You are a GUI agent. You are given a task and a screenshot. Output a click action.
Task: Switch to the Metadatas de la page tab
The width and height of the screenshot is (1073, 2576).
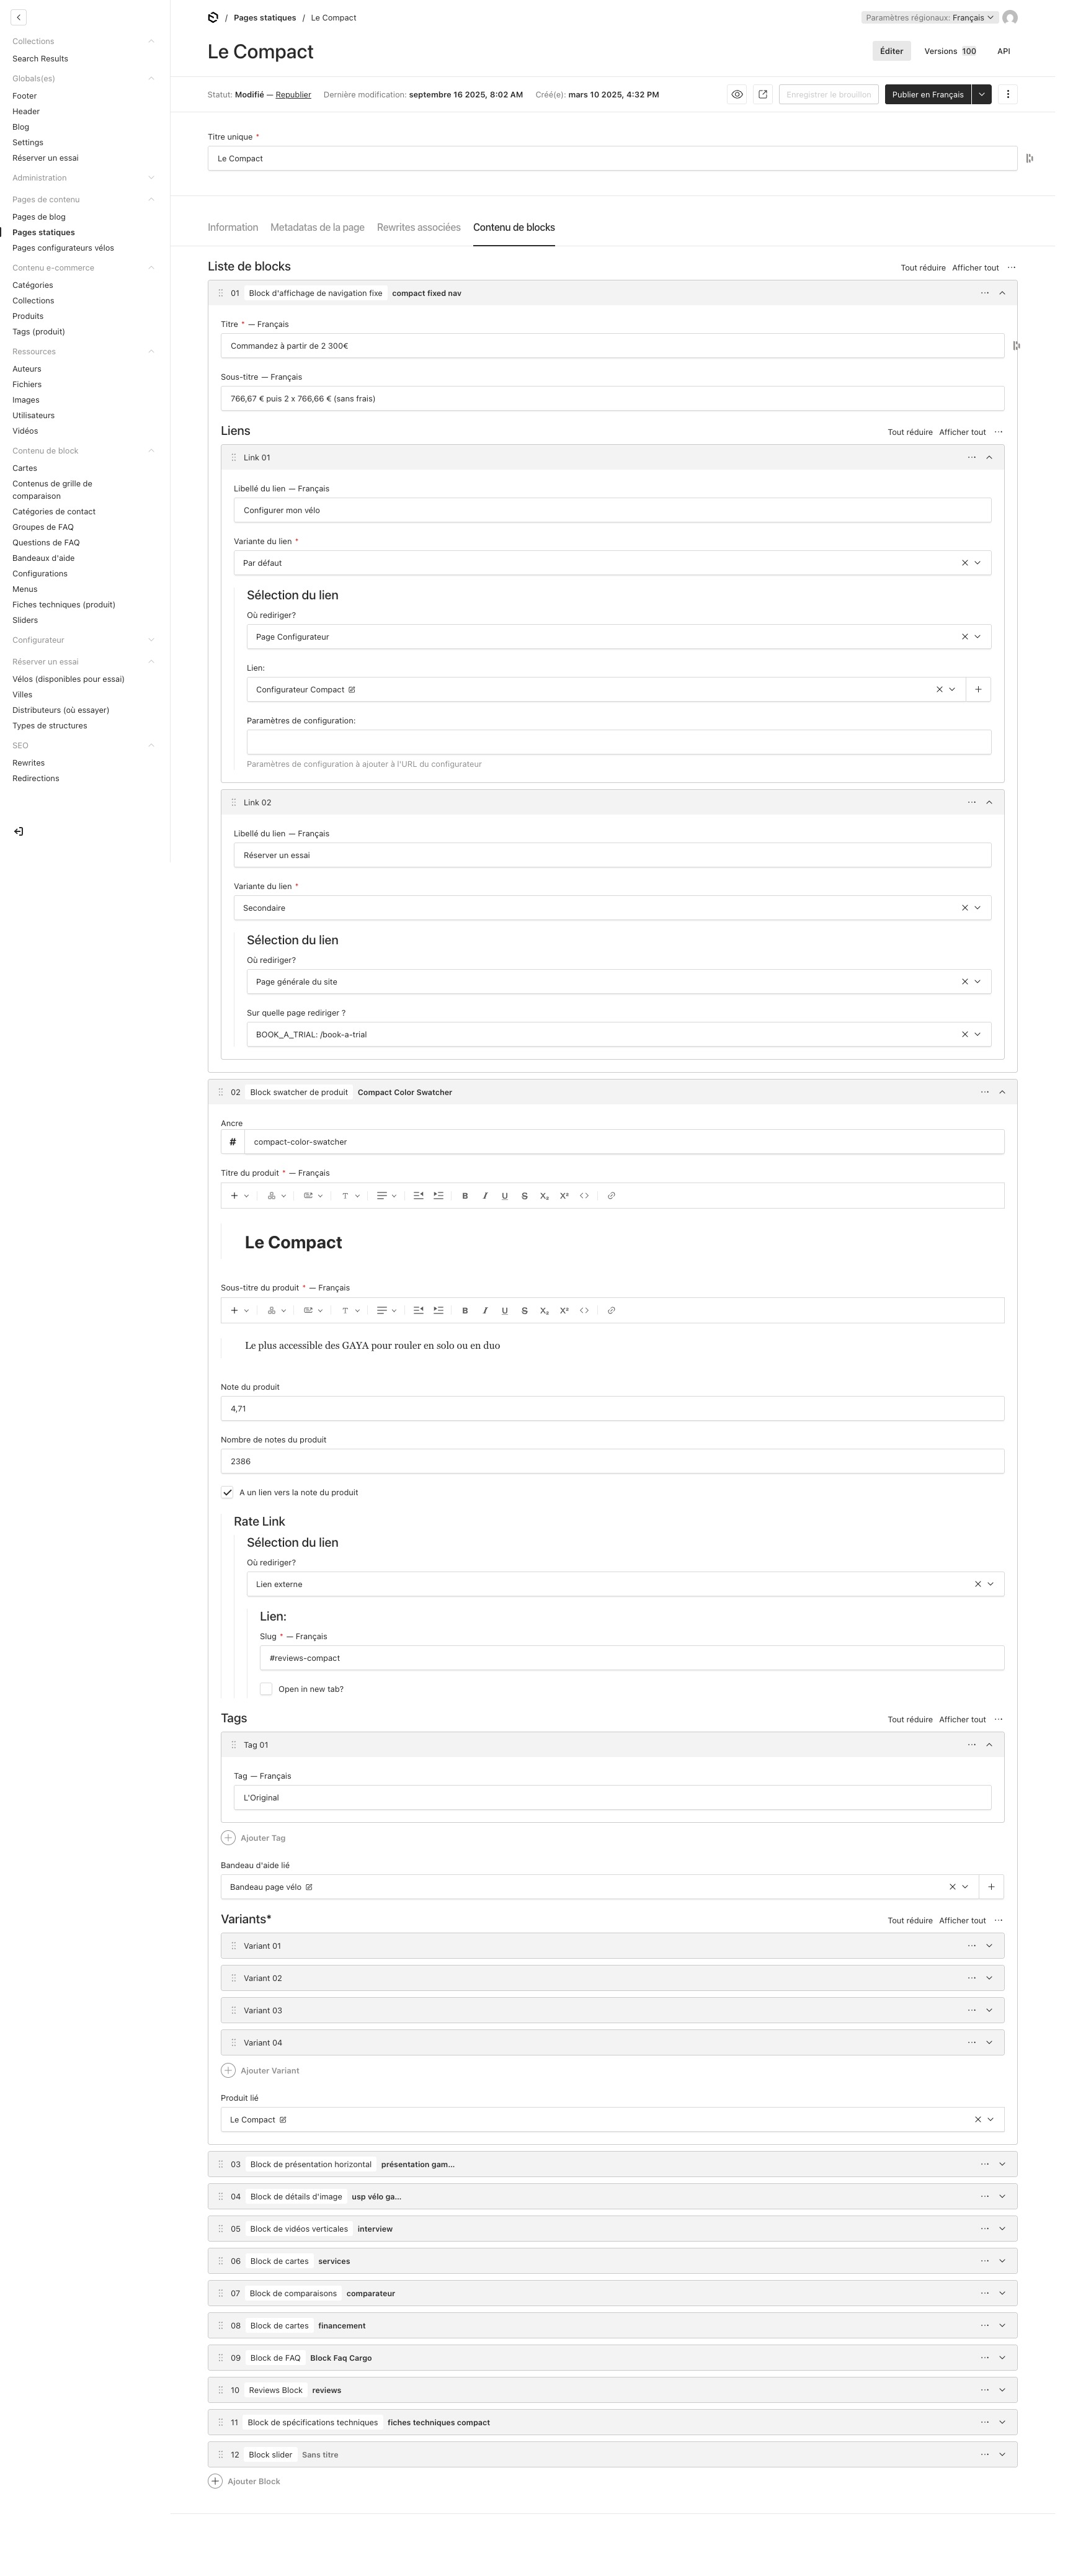coord(317,227)
